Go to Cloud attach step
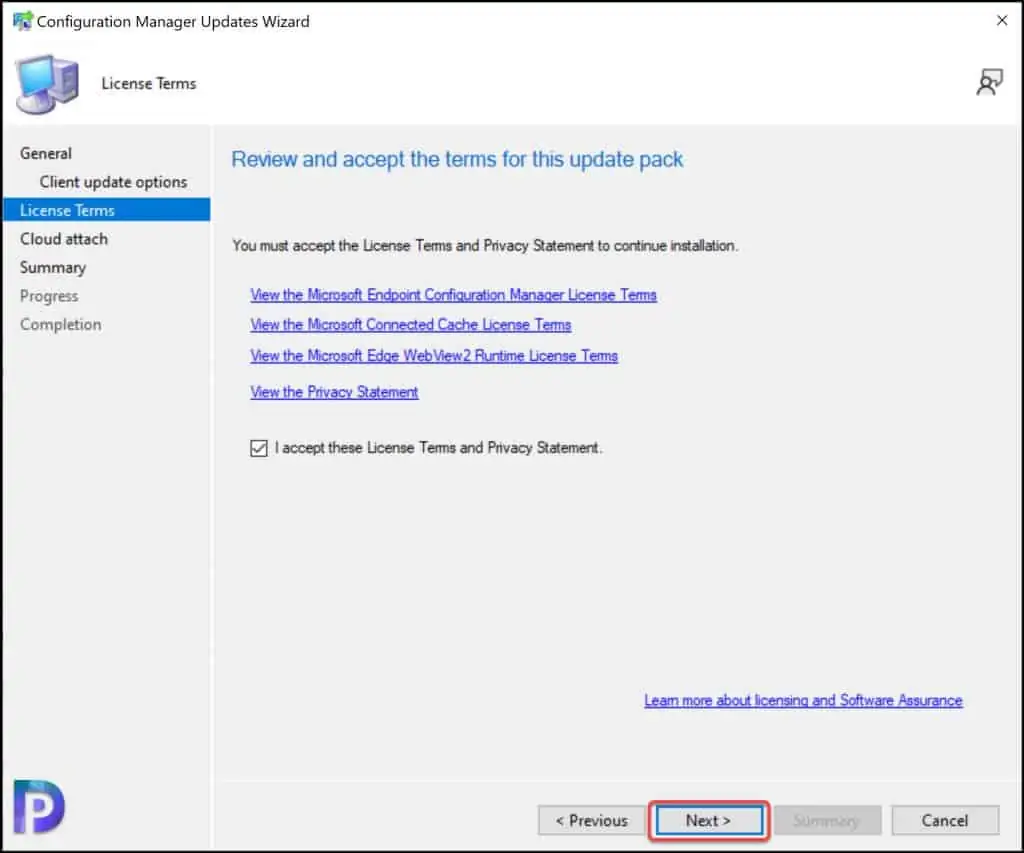 point(63,239)
